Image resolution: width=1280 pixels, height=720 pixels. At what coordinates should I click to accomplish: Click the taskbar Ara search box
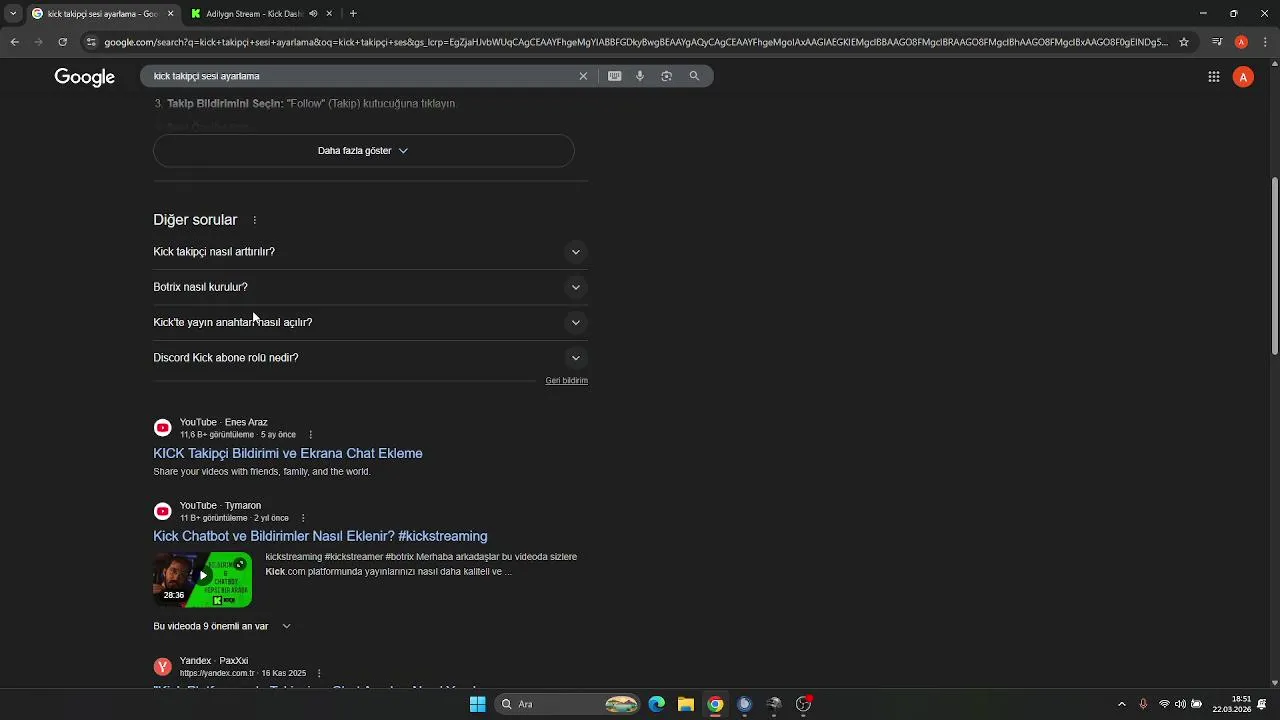point(567,704)
